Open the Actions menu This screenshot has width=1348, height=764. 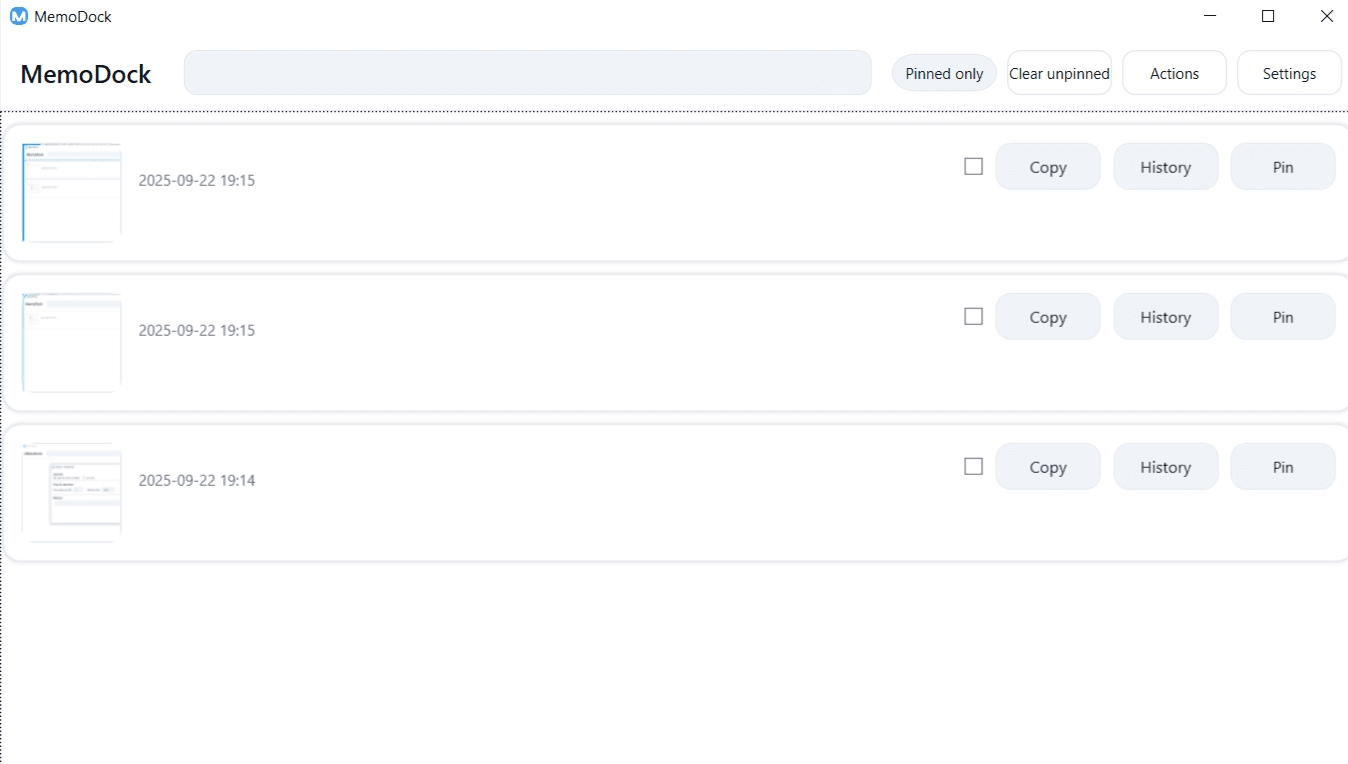[1174, 73]
